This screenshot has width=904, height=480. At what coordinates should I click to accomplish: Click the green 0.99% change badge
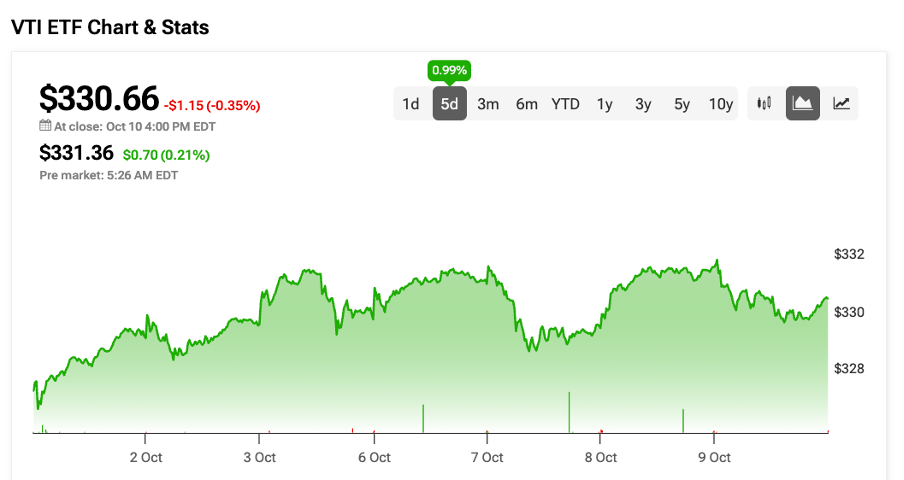pyautogui.click(x=449, y=70)
